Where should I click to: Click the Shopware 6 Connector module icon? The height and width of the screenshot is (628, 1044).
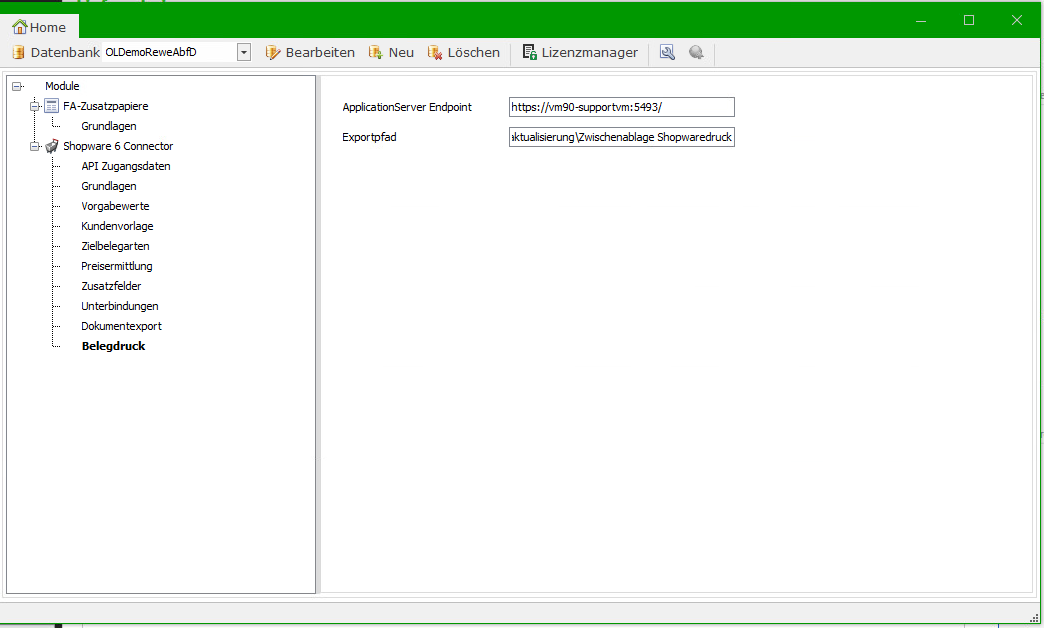(51, 146)
